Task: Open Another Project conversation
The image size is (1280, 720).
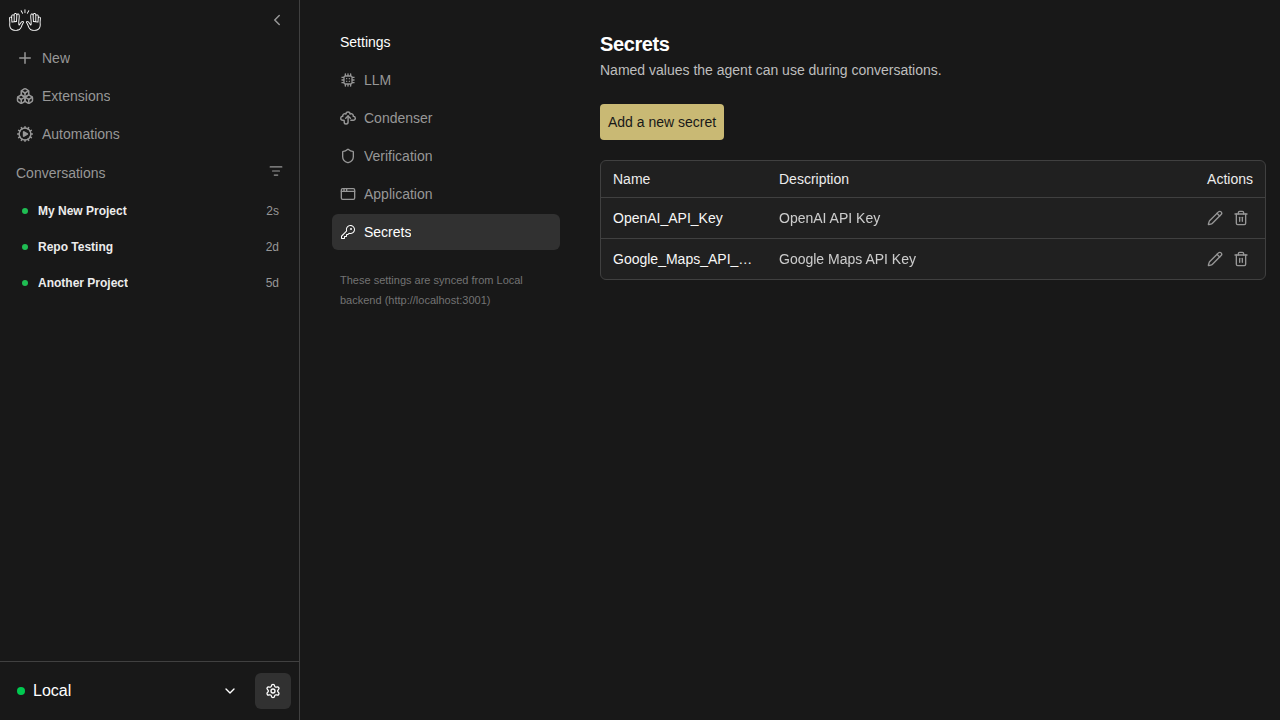Action: [149, 283]
